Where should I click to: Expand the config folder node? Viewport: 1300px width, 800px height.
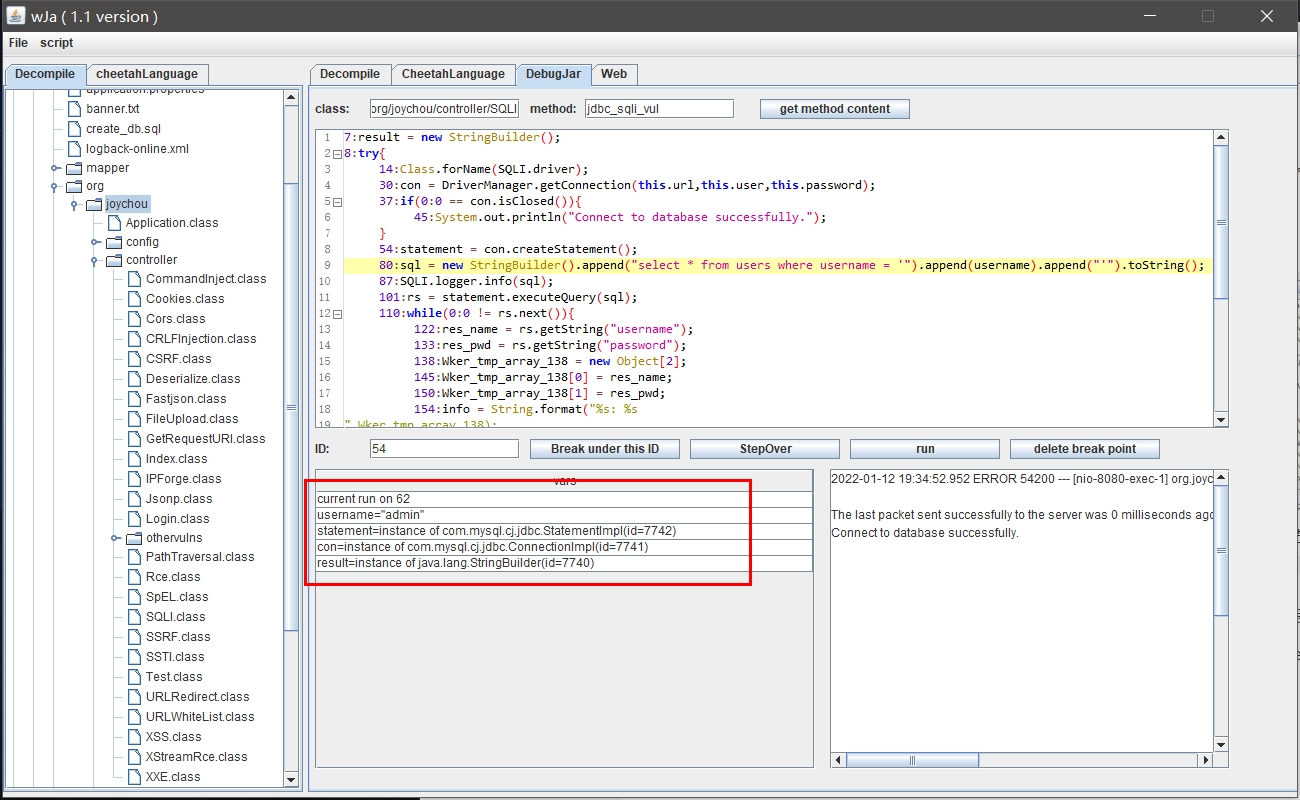96,242
